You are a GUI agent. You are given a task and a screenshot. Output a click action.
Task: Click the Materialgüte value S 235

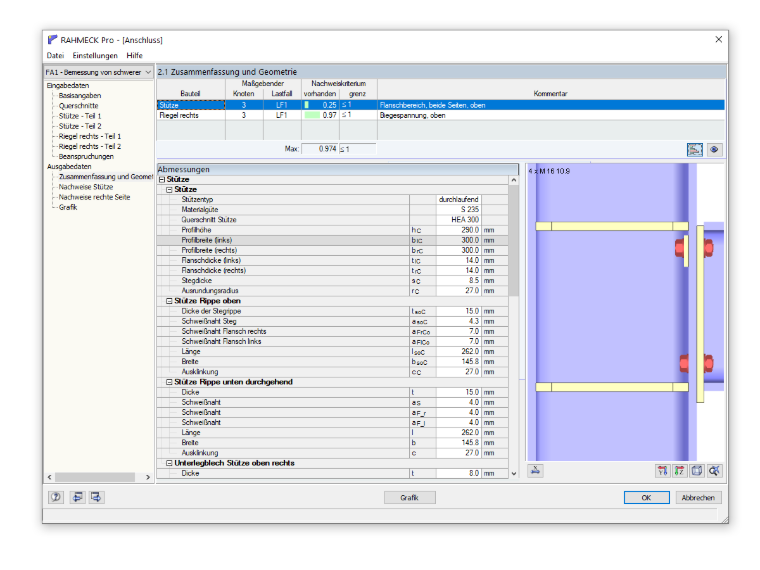(459, 210)
